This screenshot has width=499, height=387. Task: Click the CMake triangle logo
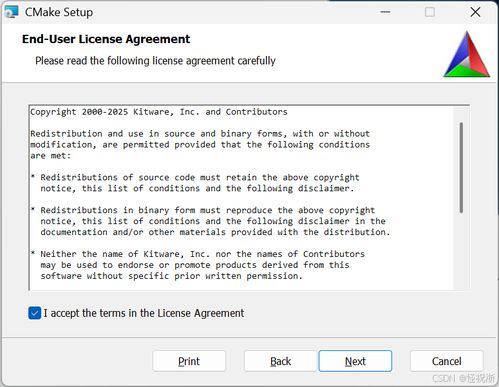[x=467, y=54]
